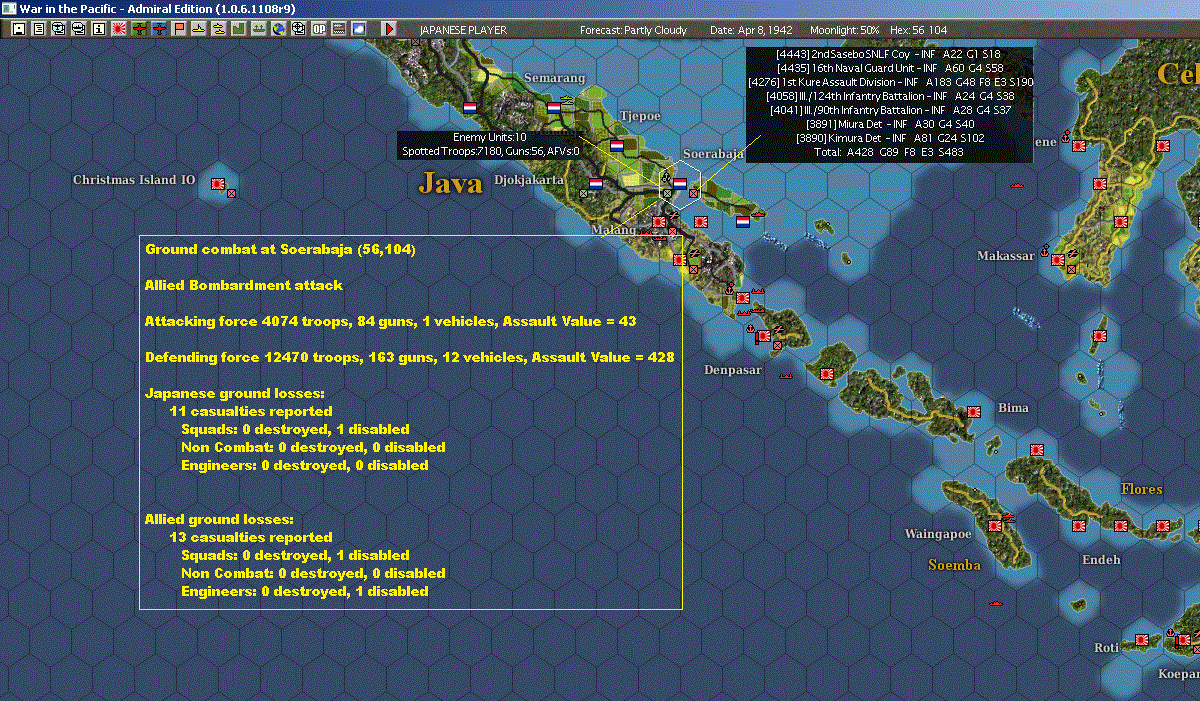Image resolution: width=1200 pixels, height=701 pixels.
Task: Open the document list icon in the toolbar
Action: (x=39, y=30)
